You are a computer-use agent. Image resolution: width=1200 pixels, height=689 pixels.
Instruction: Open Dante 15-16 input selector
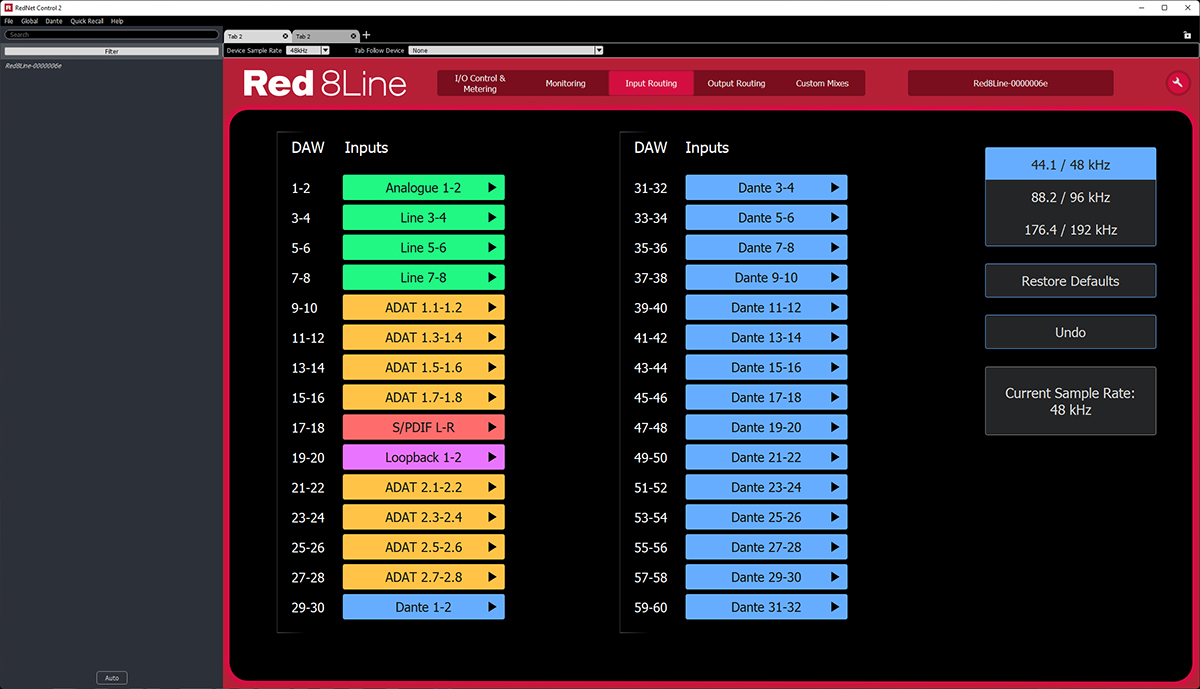click(x=766, y=368)
